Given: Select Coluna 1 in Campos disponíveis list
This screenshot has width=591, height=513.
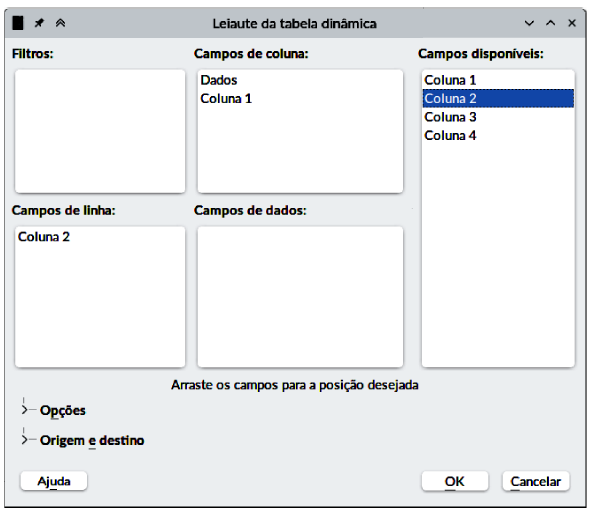Looking at the screenshot, I should pos(498,80).
